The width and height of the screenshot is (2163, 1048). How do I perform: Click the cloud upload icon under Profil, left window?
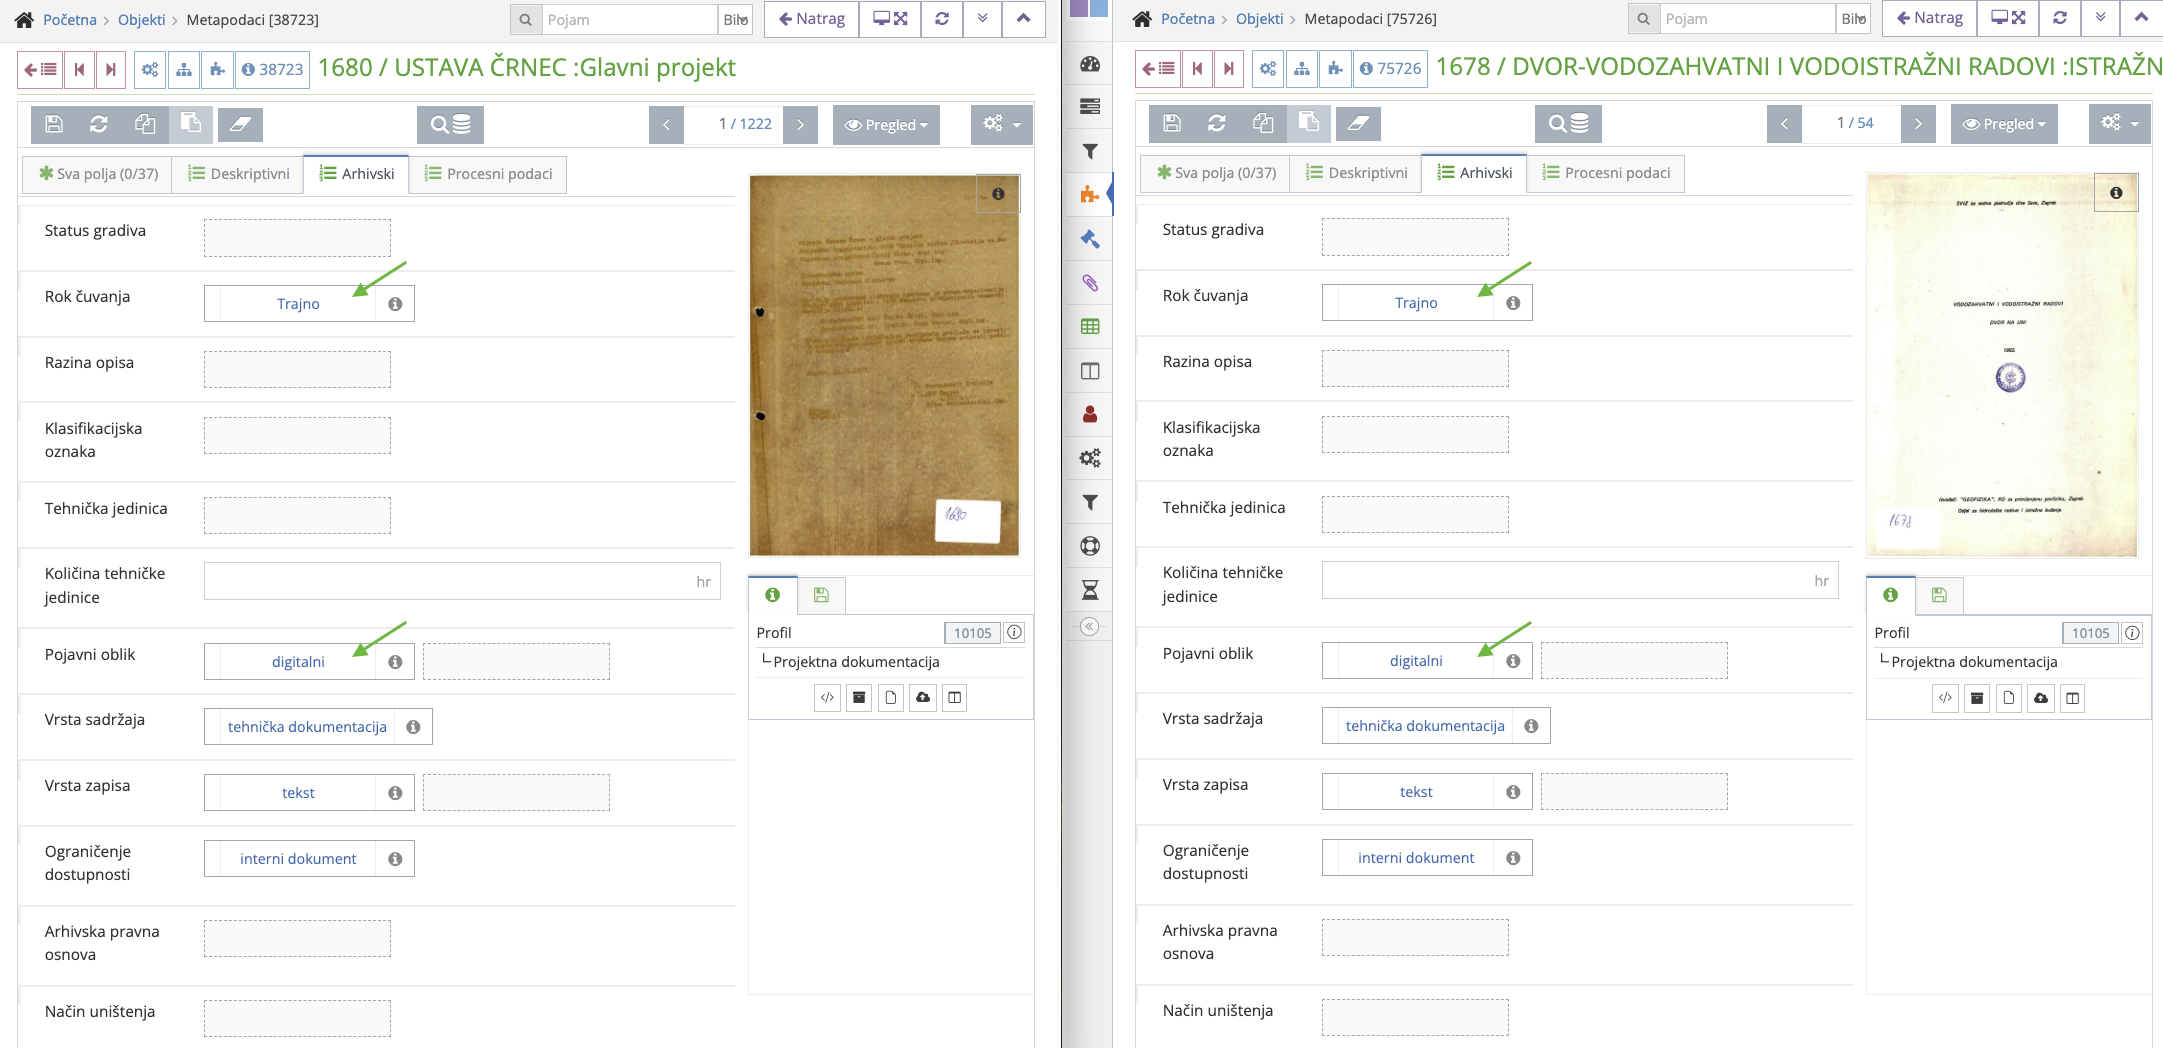pyautogui.click(x=923, y=697)
